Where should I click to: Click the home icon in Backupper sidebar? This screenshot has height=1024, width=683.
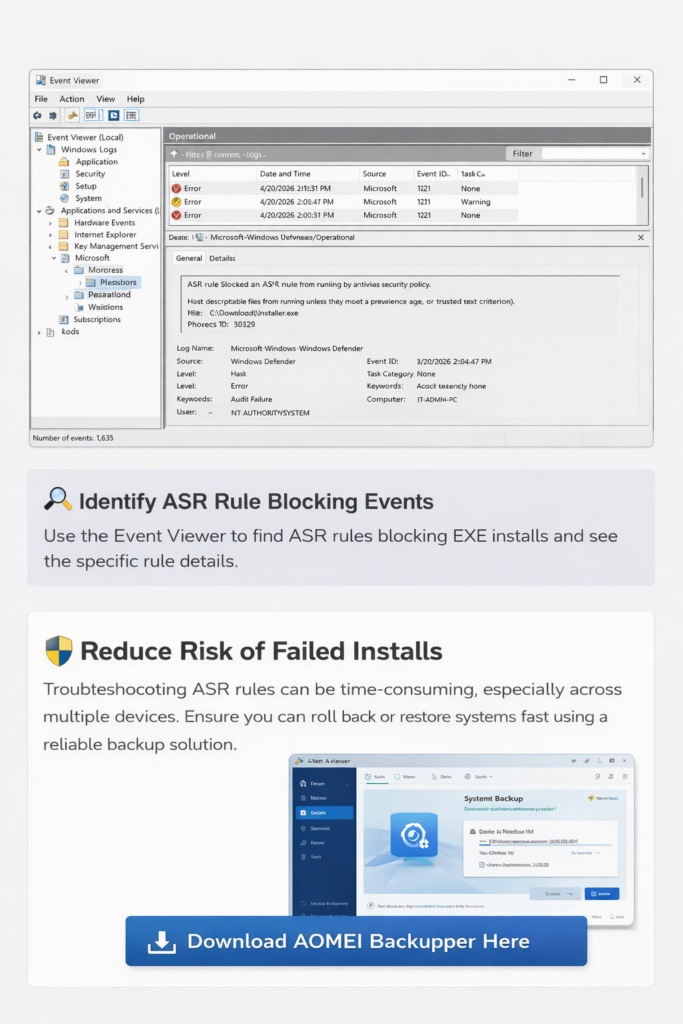tap(303, 783)
